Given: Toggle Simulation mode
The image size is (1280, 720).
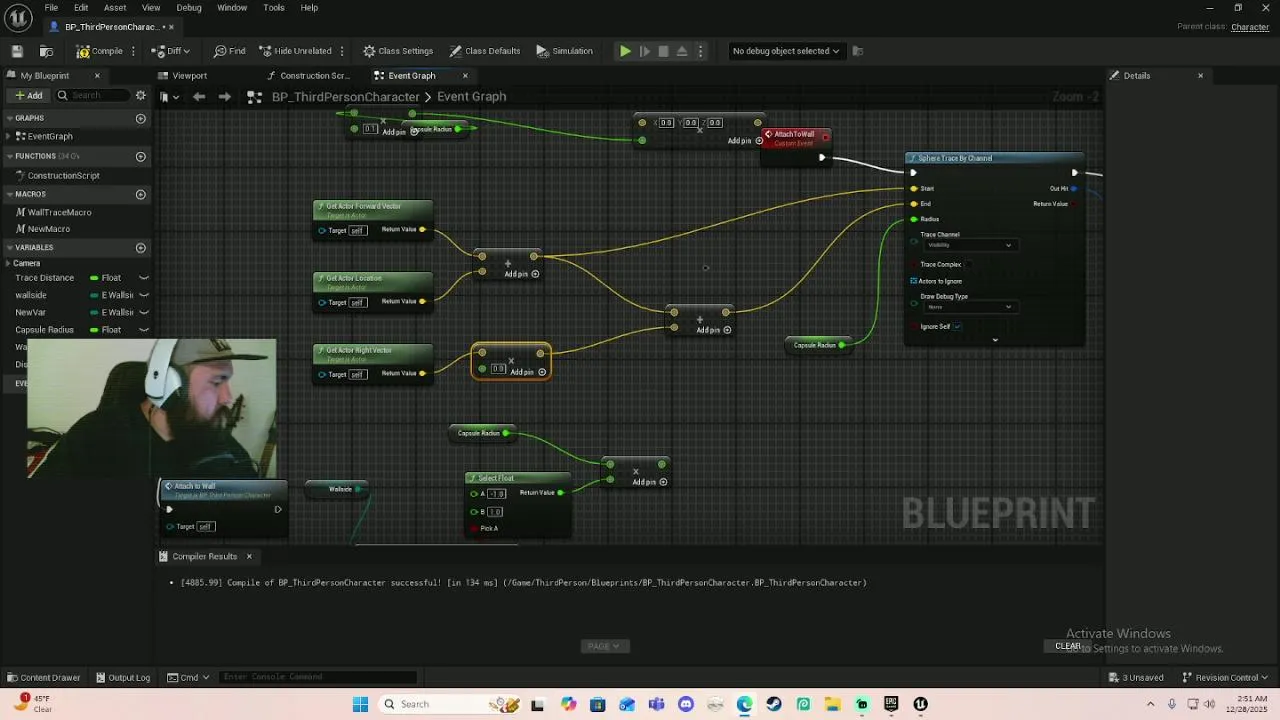Looking at the screenshot, I should click(x=565, y=51).
